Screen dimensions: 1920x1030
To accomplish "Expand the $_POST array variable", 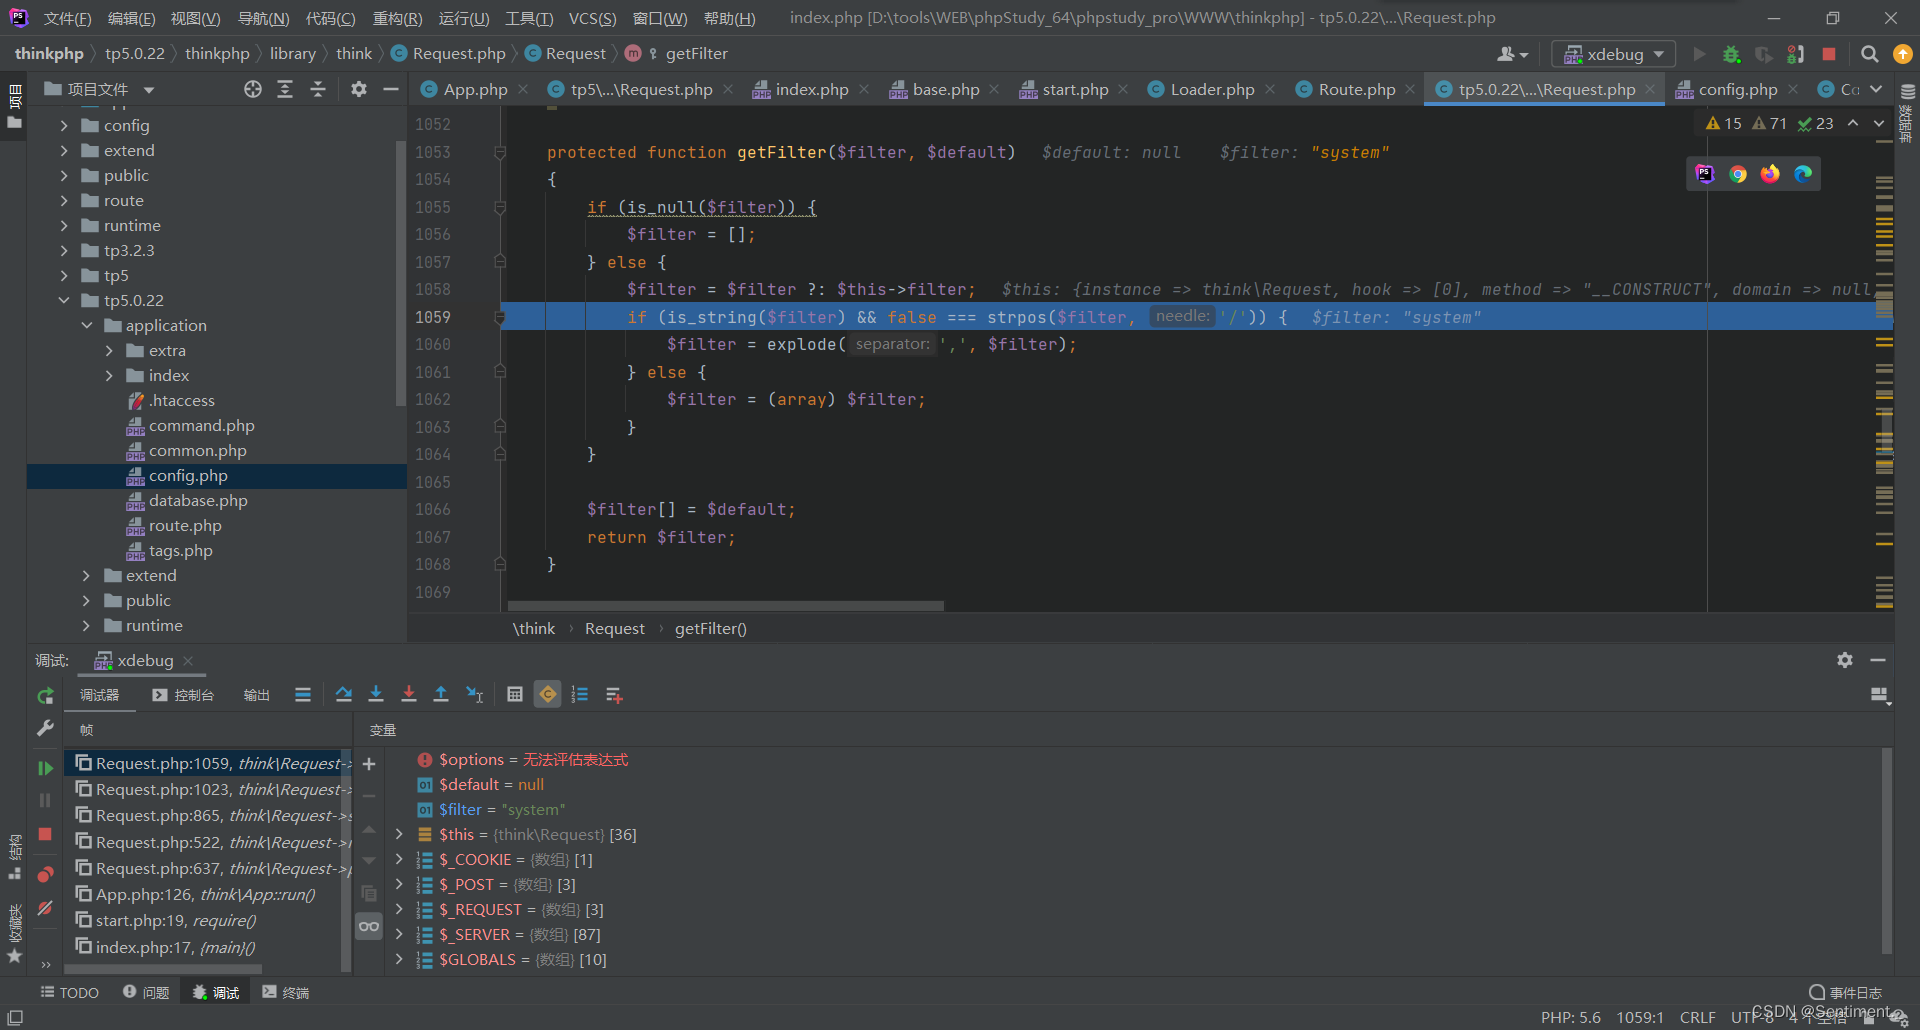I will tap(399, 884).
